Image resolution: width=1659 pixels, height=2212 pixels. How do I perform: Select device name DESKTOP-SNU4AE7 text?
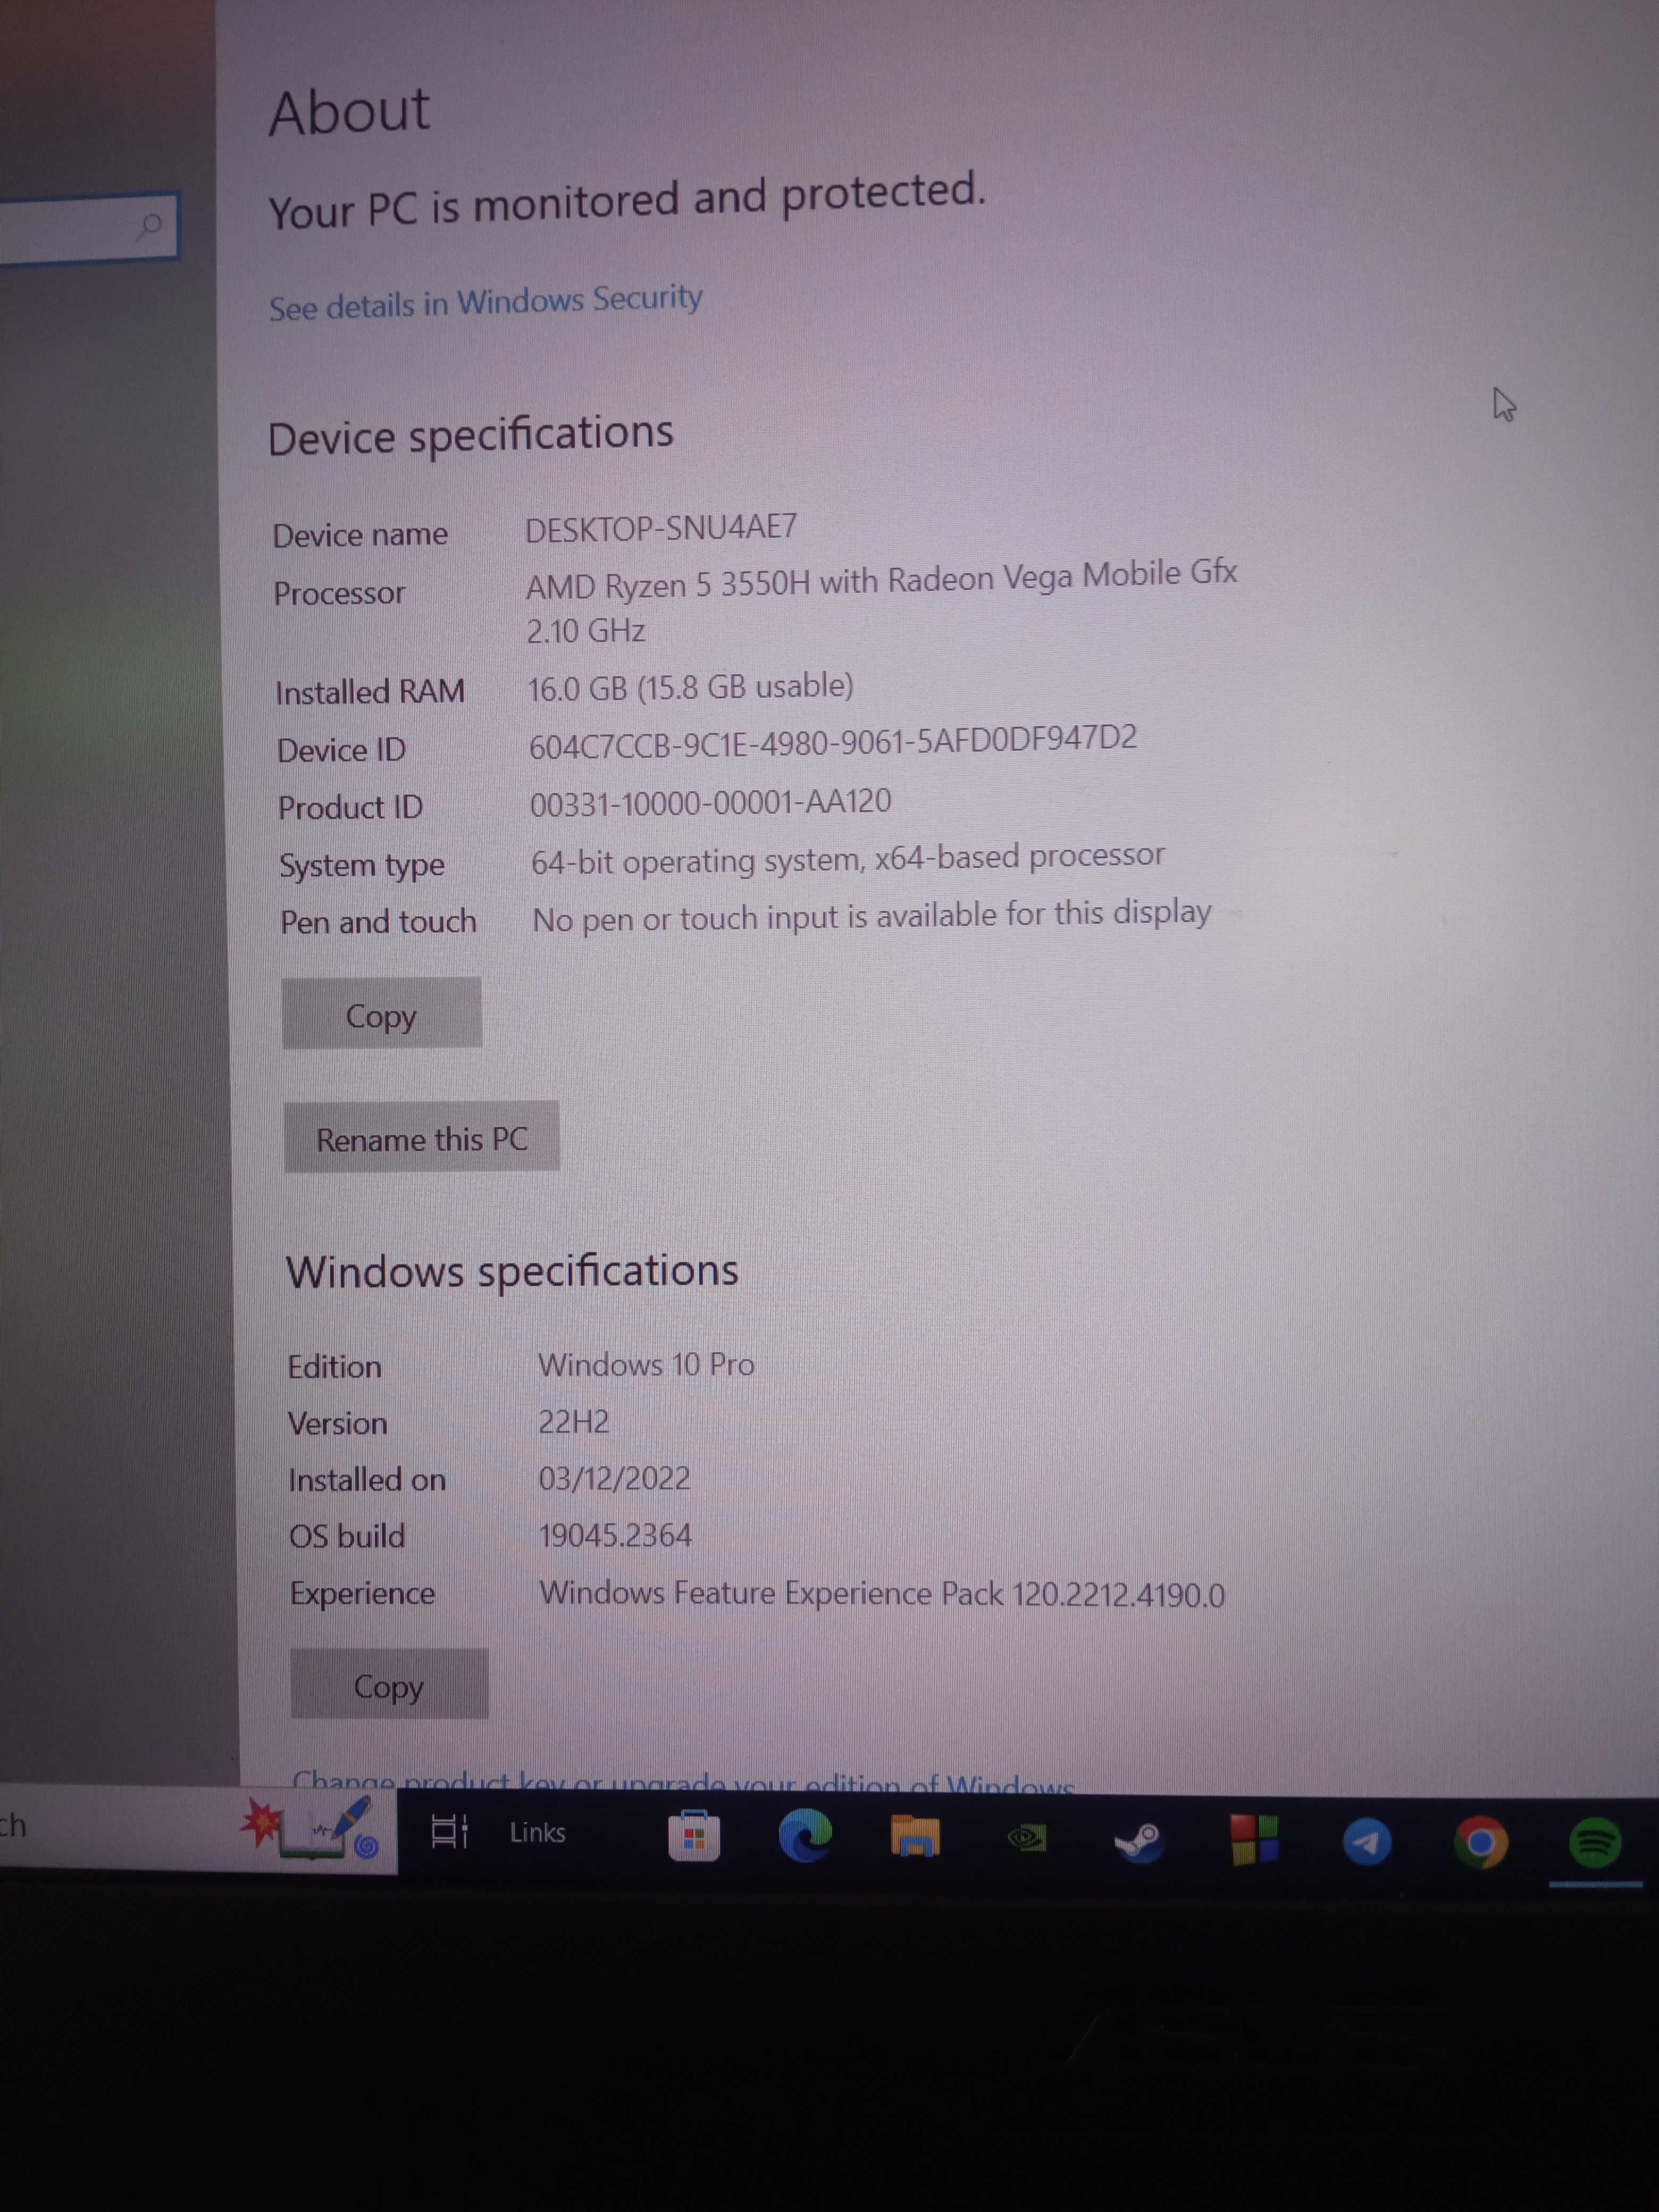point(661,528)
